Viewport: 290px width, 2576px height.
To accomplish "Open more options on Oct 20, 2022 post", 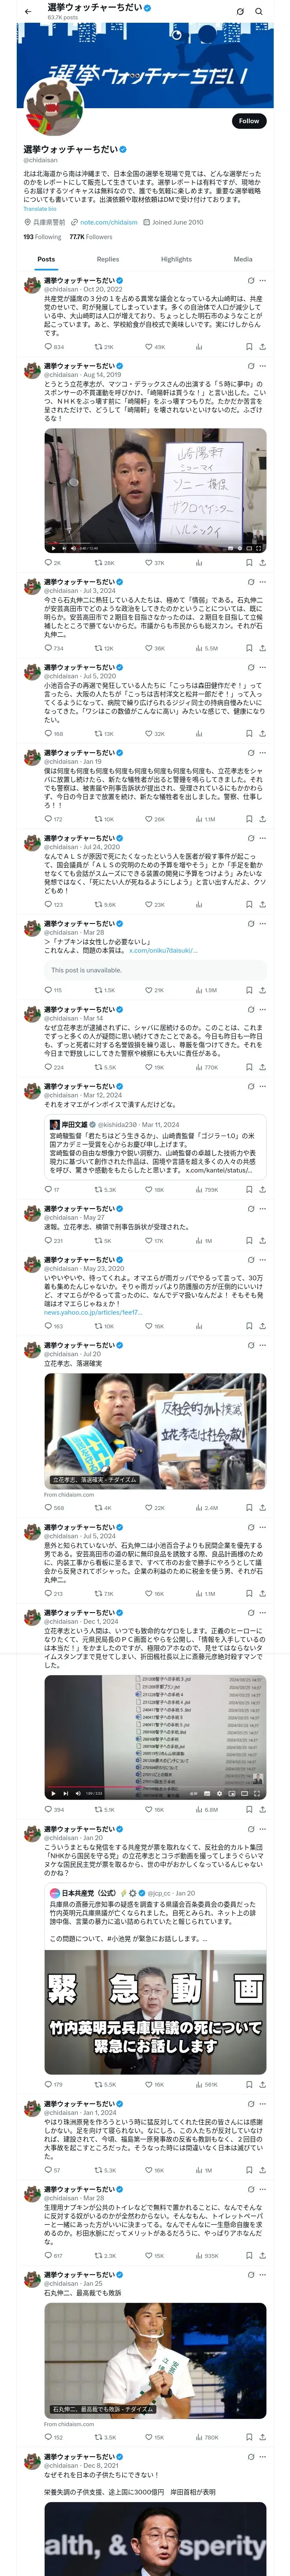I will (263, 281).
